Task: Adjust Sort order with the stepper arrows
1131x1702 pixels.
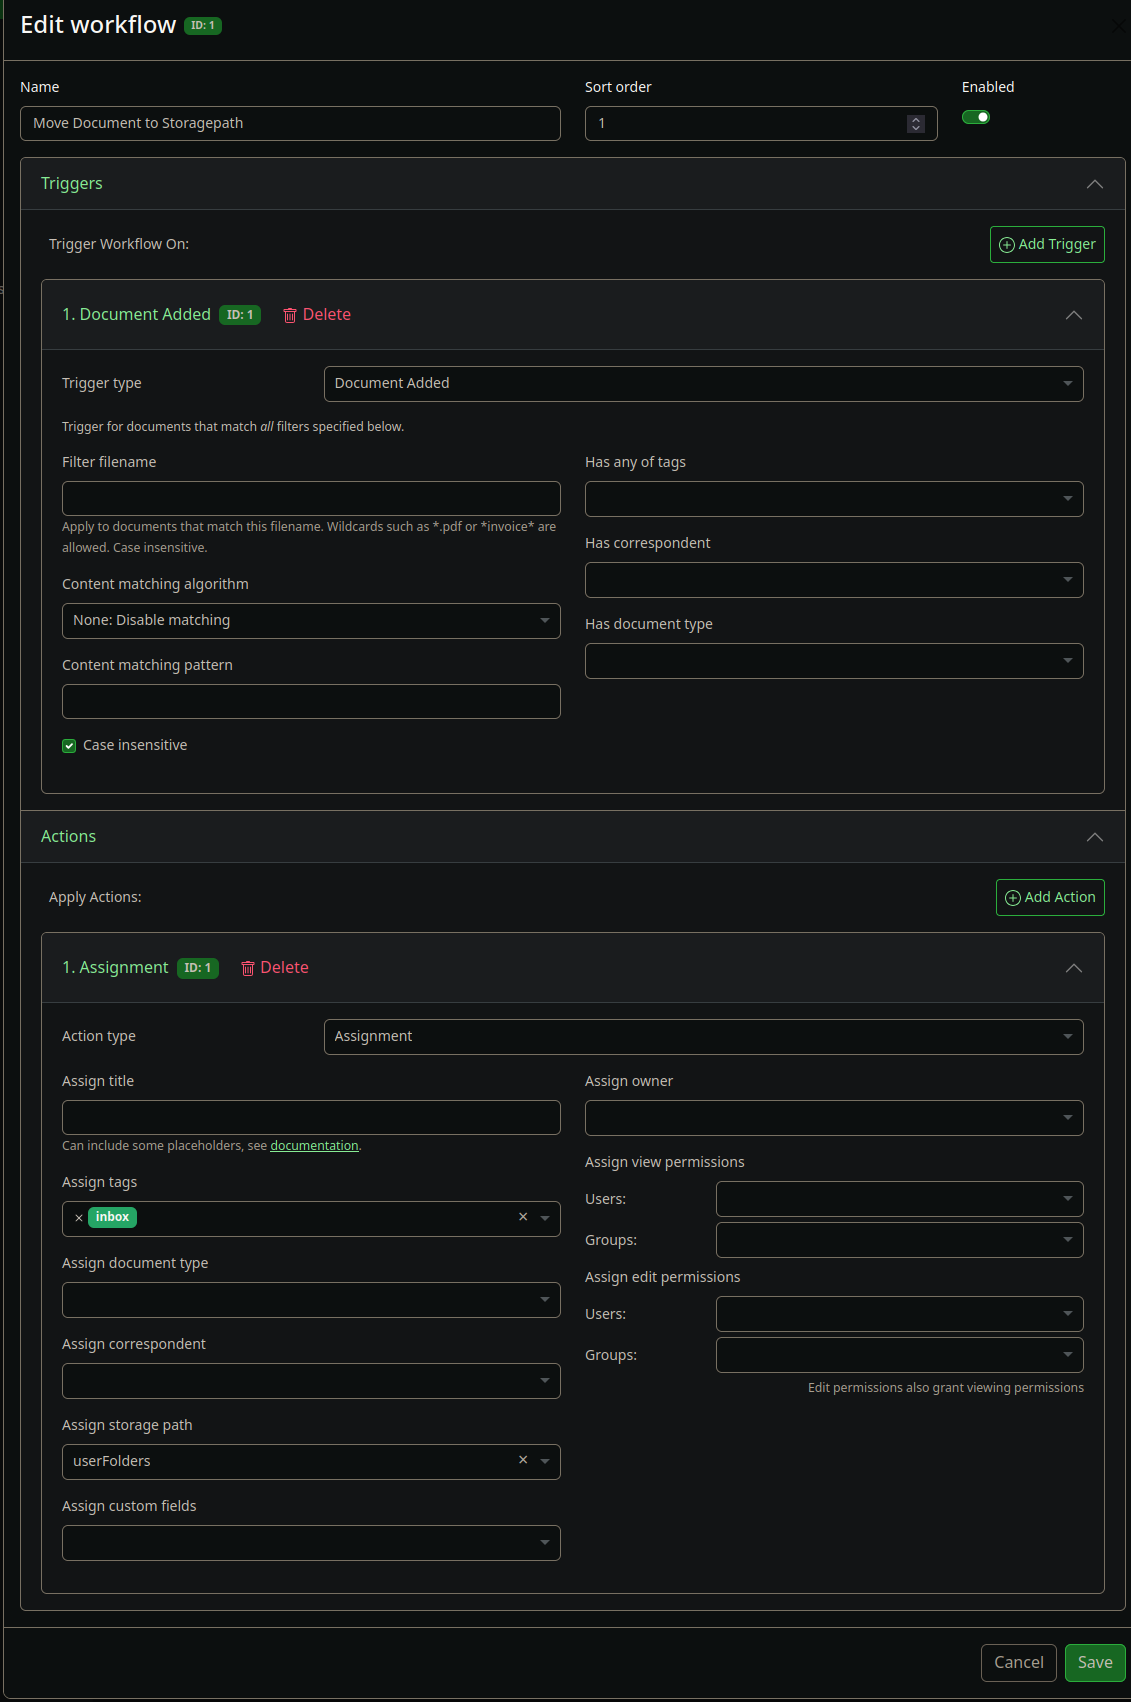Action: pos(916,123)
